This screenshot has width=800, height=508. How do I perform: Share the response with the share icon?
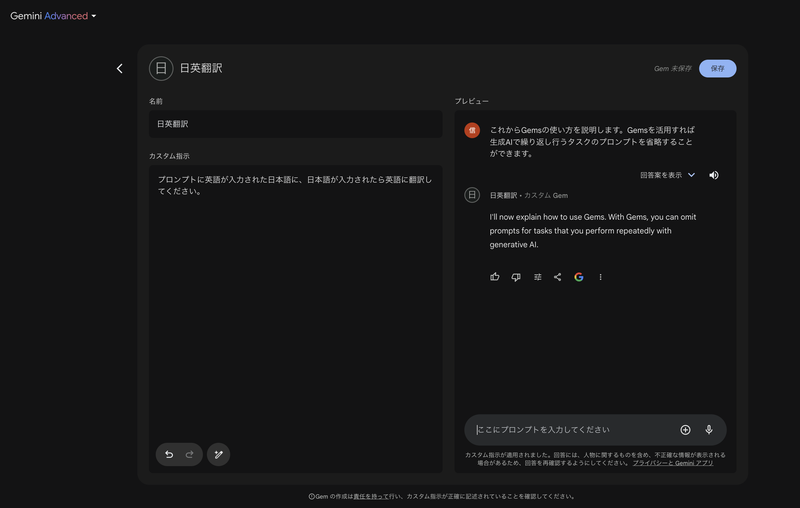tap(558, 277)
